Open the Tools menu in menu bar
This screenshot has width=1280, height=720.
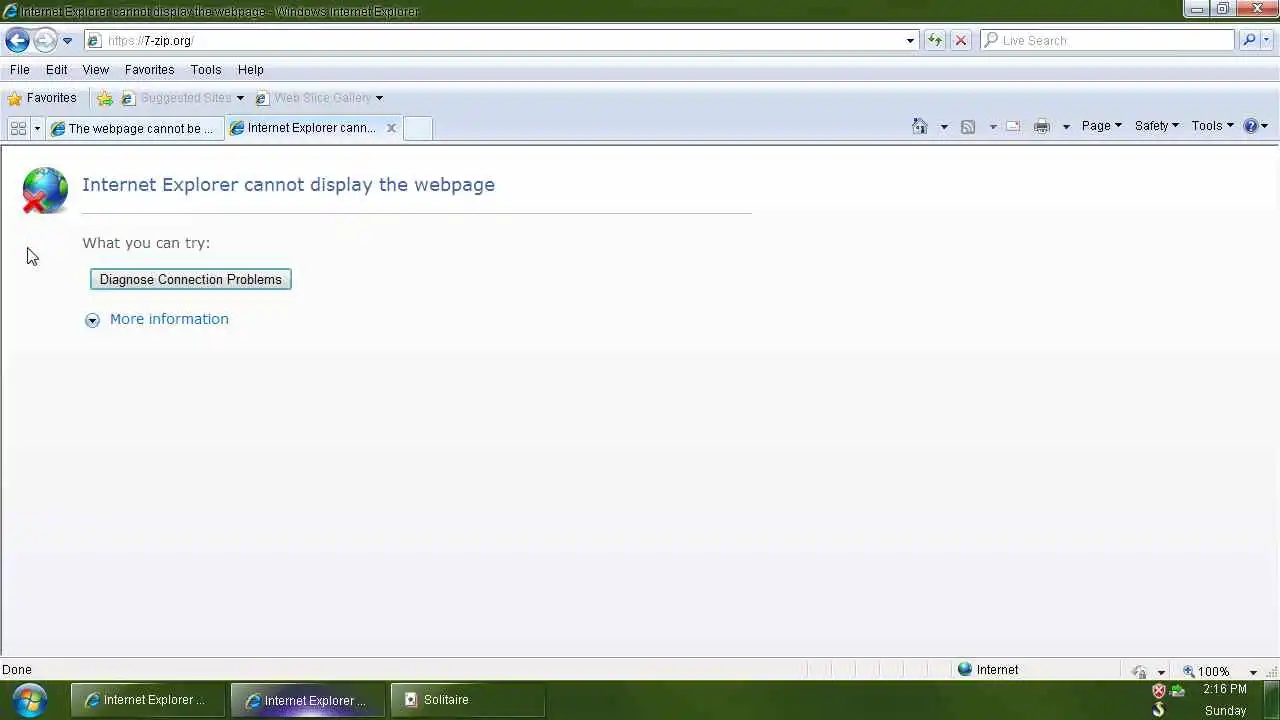click(x=206, y=70)
